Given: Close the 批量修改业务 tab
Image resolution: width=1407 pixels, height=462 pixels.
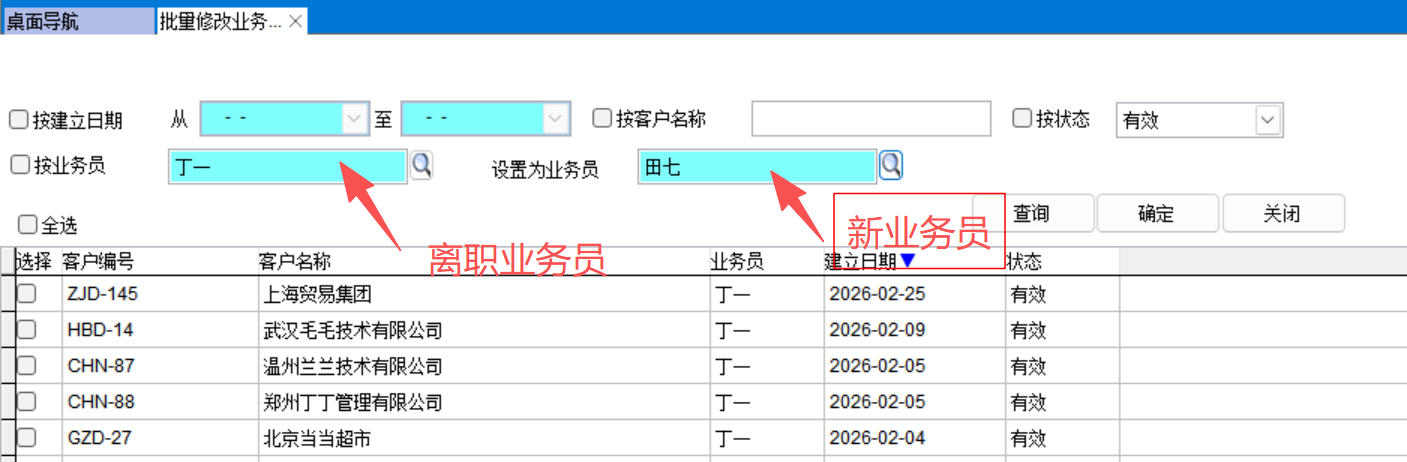Looking at the screenshot, I should click(x=295, y=21).
